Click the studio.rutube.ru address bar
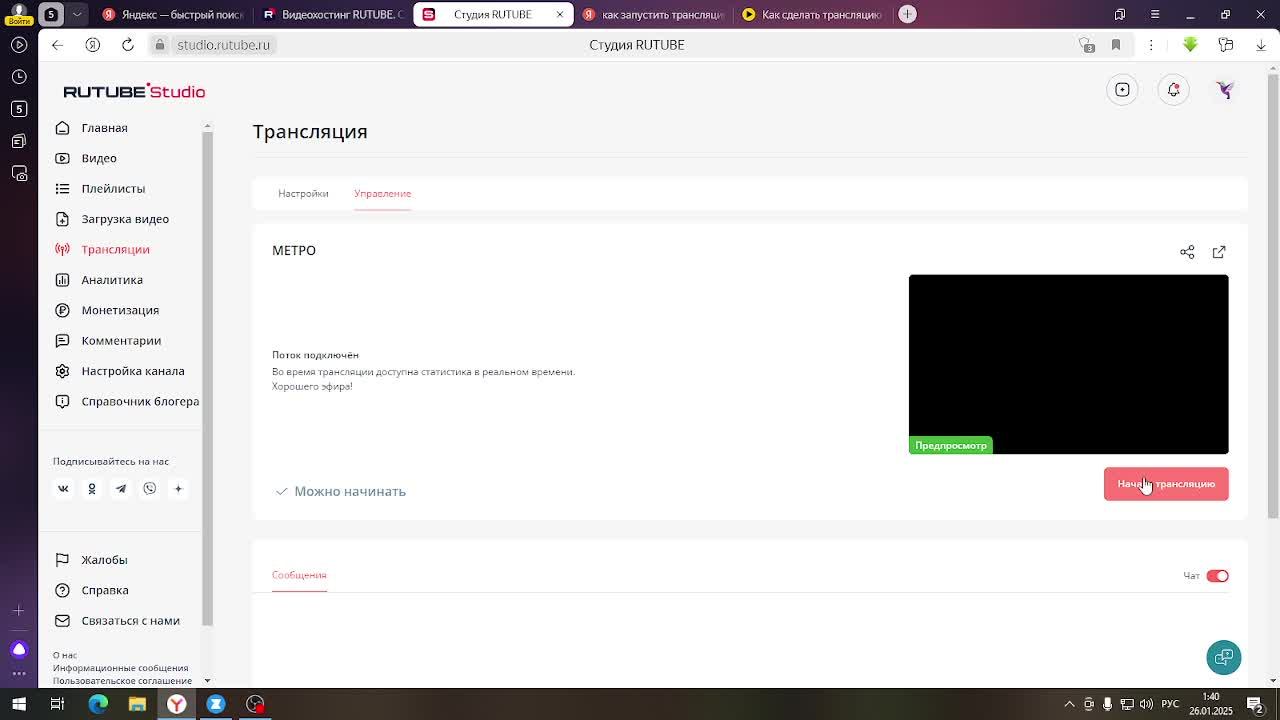The height and width of the screenshot is (720, 1280). (223, 45)
